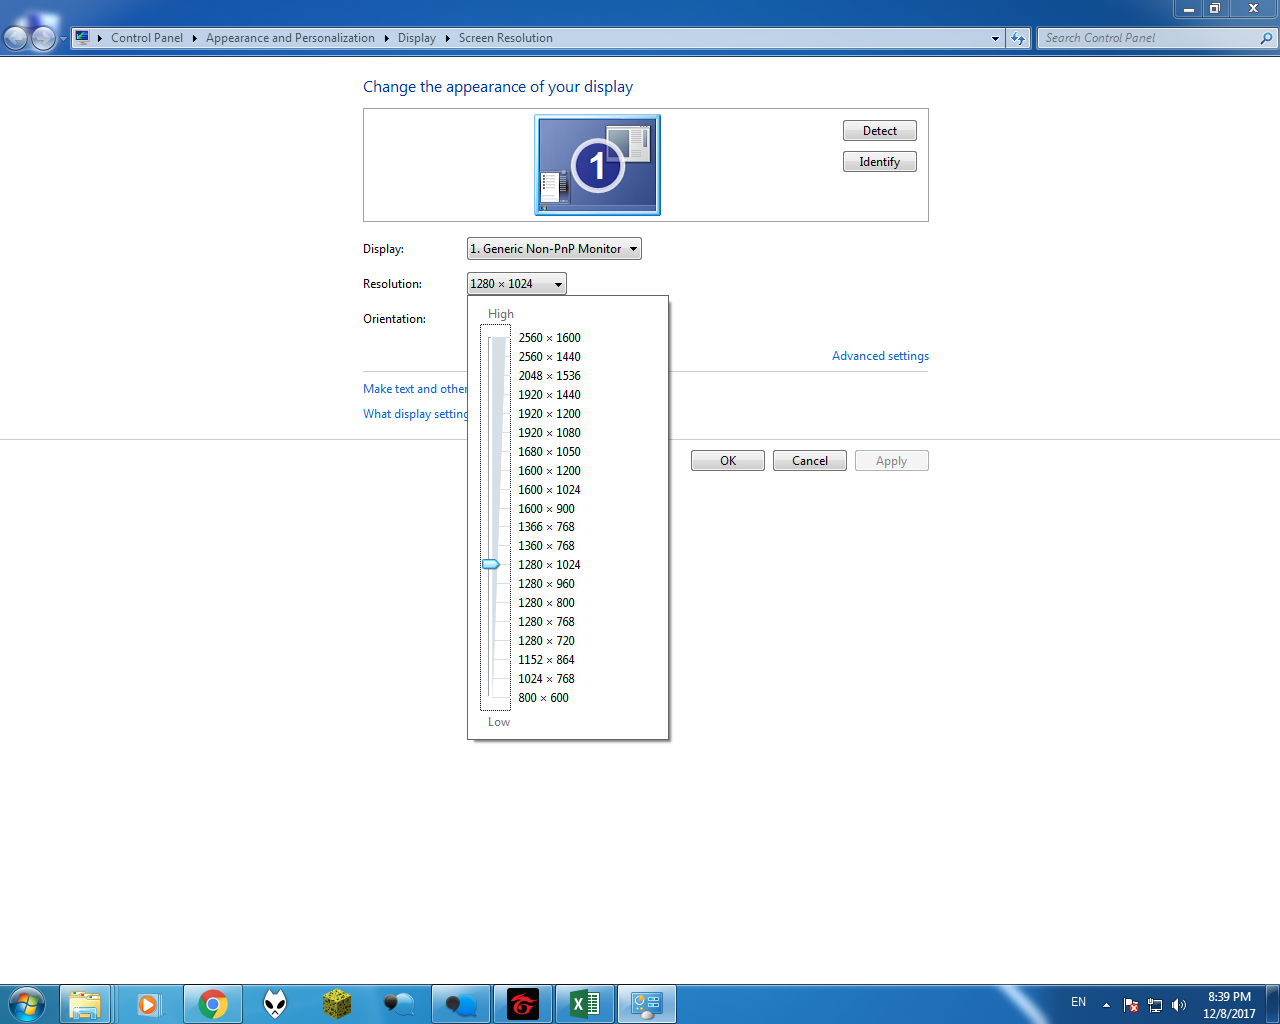Click the Control Panel taskbar icon
Viewport: 1280px width, 1024px height.
coord(647,1004)
